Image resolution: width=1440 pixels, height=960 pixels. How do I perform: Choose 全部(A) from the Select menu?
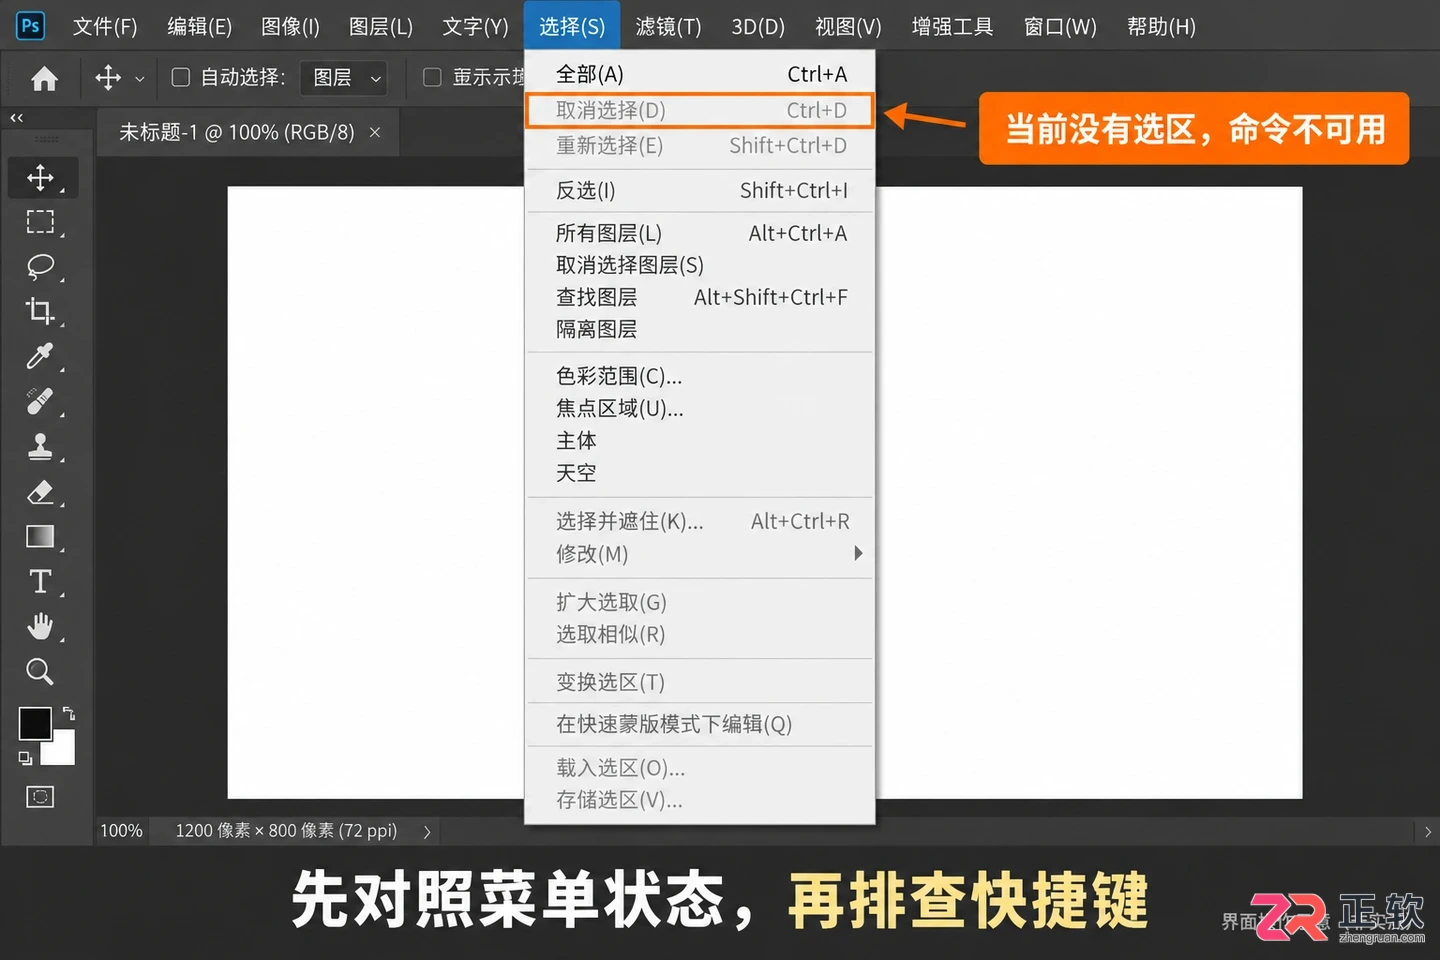tap(700, 74)
